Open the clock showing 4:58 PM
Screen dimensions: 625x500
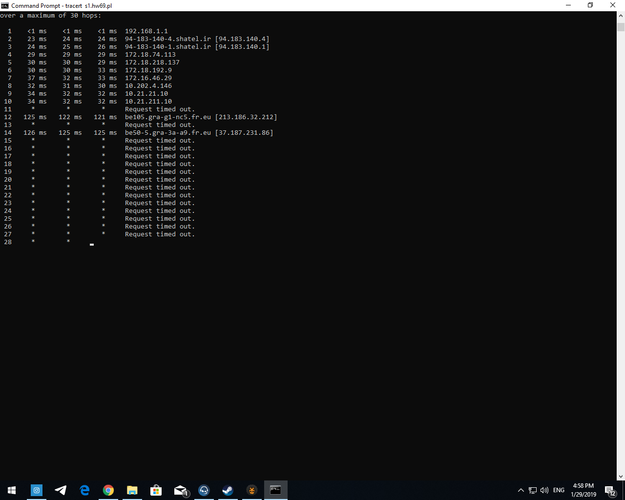coord(584,490)
